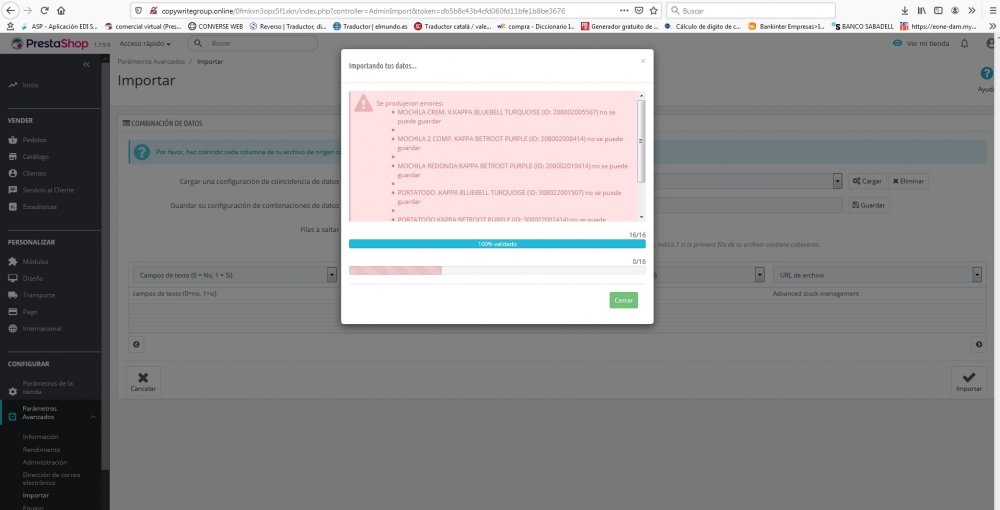Click the error list scrollbar
This screenshot has width=1000, height=510.
point(641,142)
